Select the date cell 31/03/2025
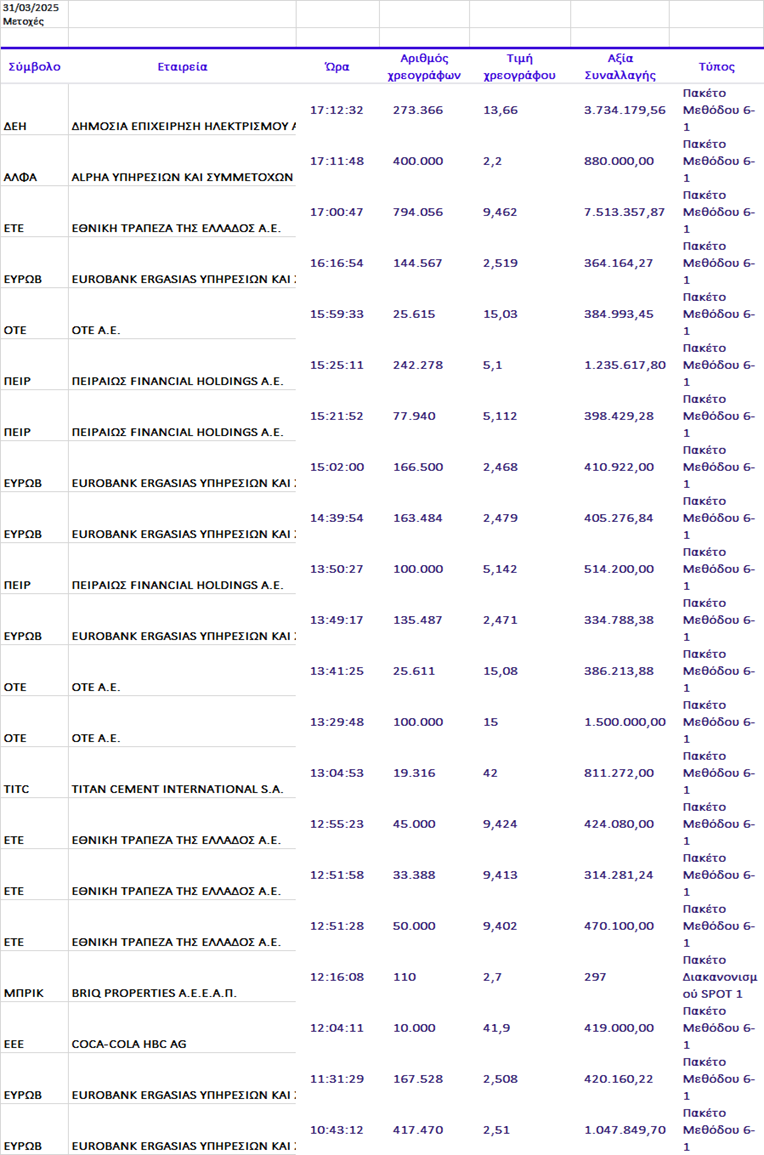The width and height of the screenshot is (764, 1155). click(31, 7)
